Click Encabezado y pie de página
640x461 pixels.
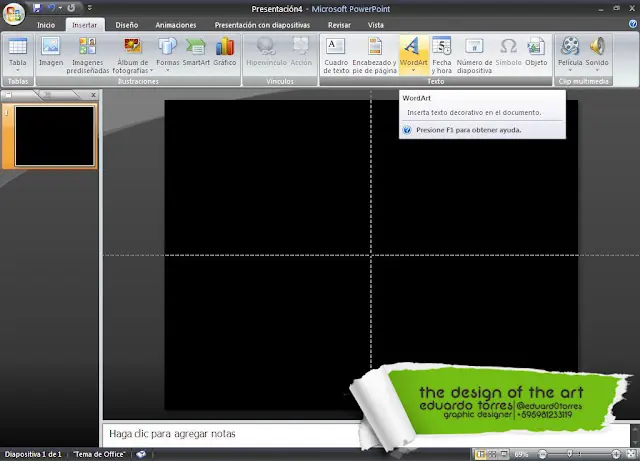pyautogui.click(x=375, y=52)
